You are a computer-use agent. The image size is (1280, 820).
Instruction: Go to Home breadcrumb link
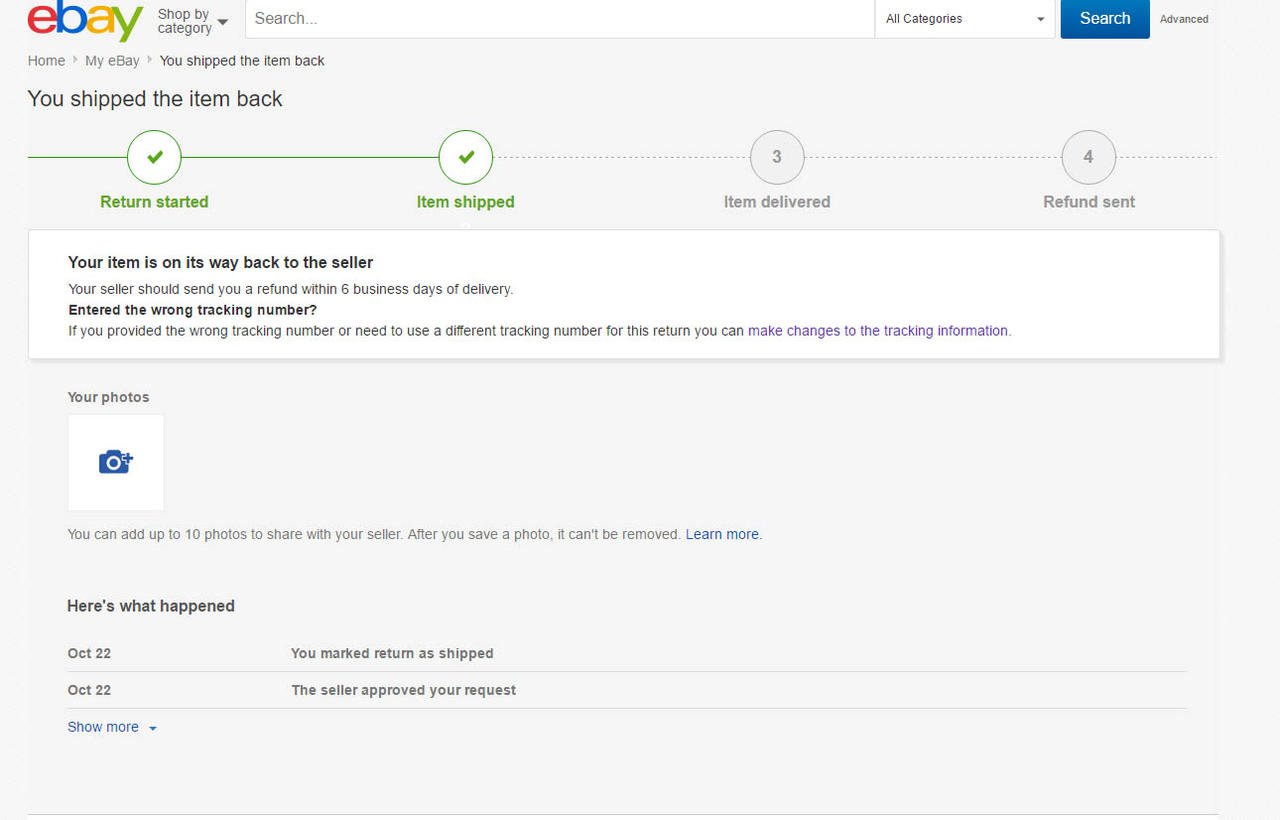[46, 61]
